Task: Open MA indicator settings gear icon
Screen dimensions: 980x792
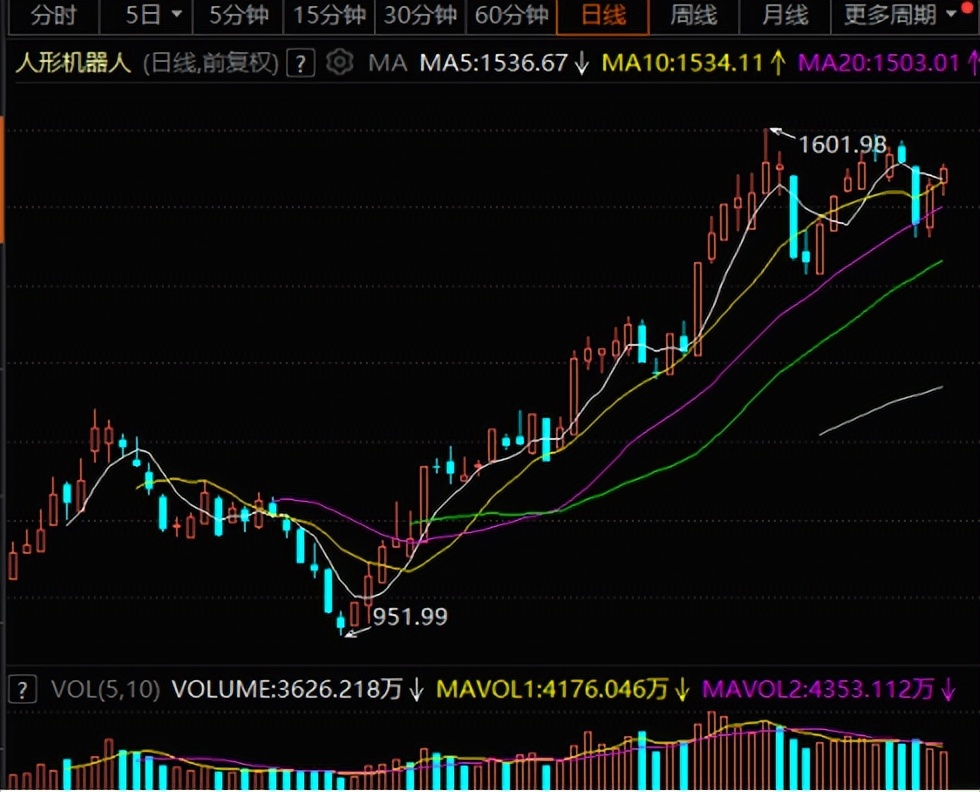Action: point(340,63)
